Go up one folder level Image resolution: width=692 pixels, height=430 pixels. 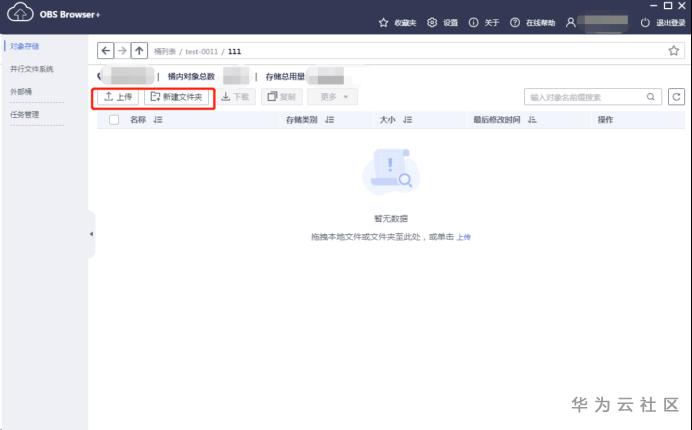click(x=139, y=51)
